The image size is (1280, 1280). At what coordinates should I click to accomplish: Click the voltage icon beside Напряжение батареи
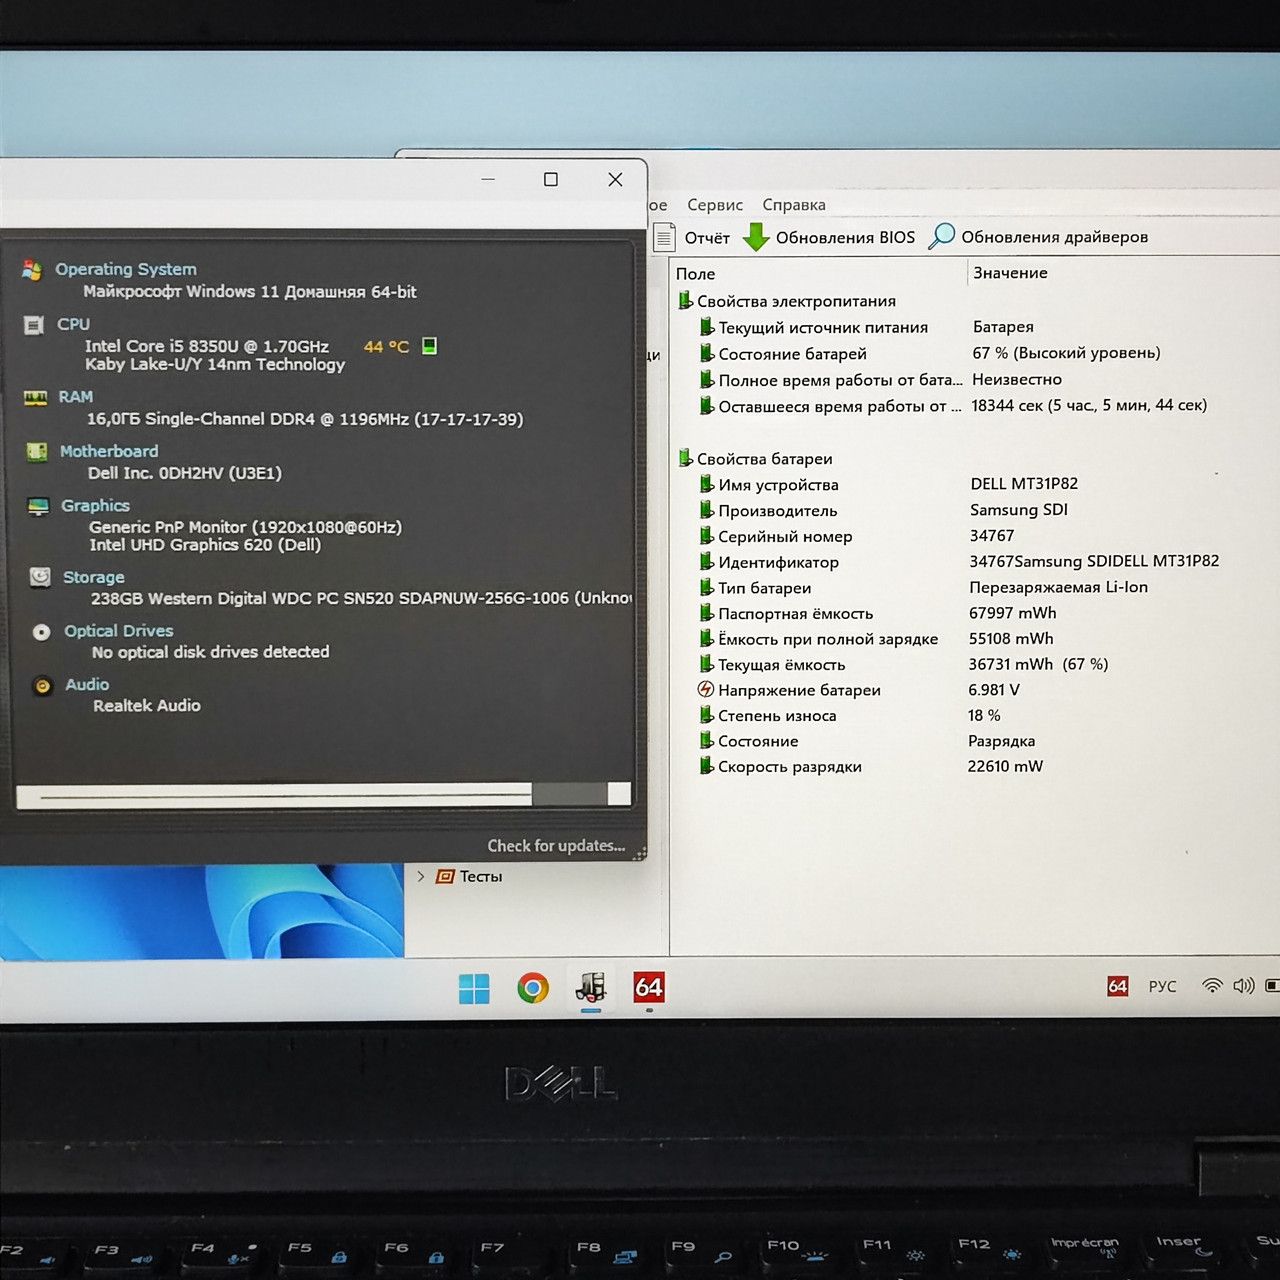click(706, 689)
